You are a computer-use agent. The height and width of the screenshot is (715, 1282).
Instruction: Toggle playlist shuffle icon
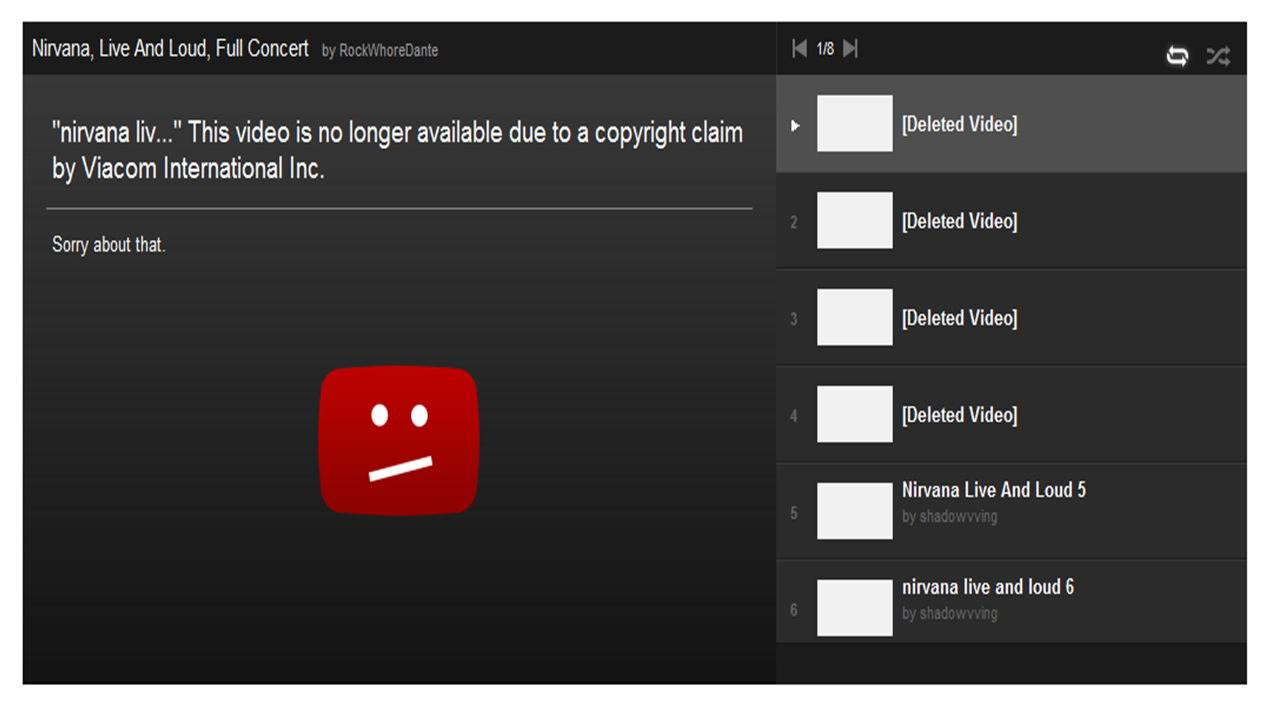click(x=1217, y=56)
